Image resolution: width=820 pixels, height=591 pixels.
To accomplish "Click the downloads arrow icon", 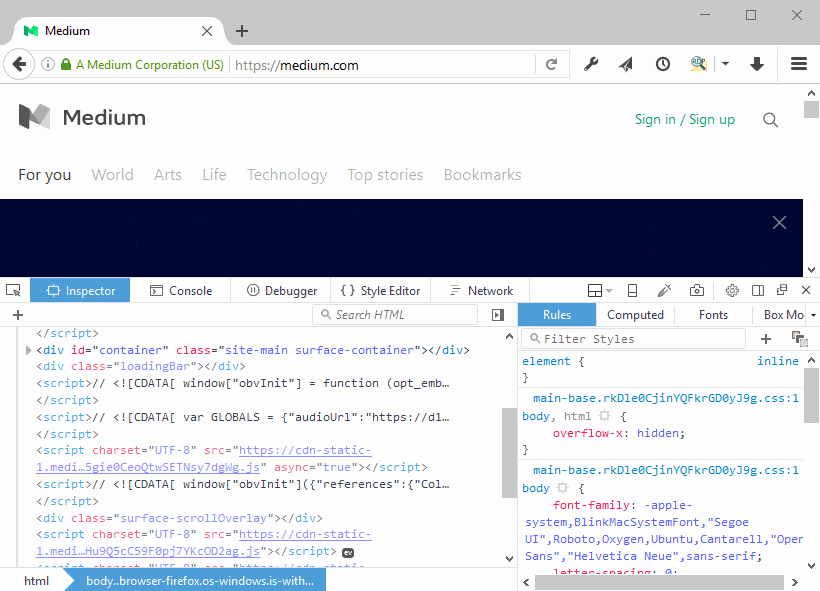I will point(757,65).
